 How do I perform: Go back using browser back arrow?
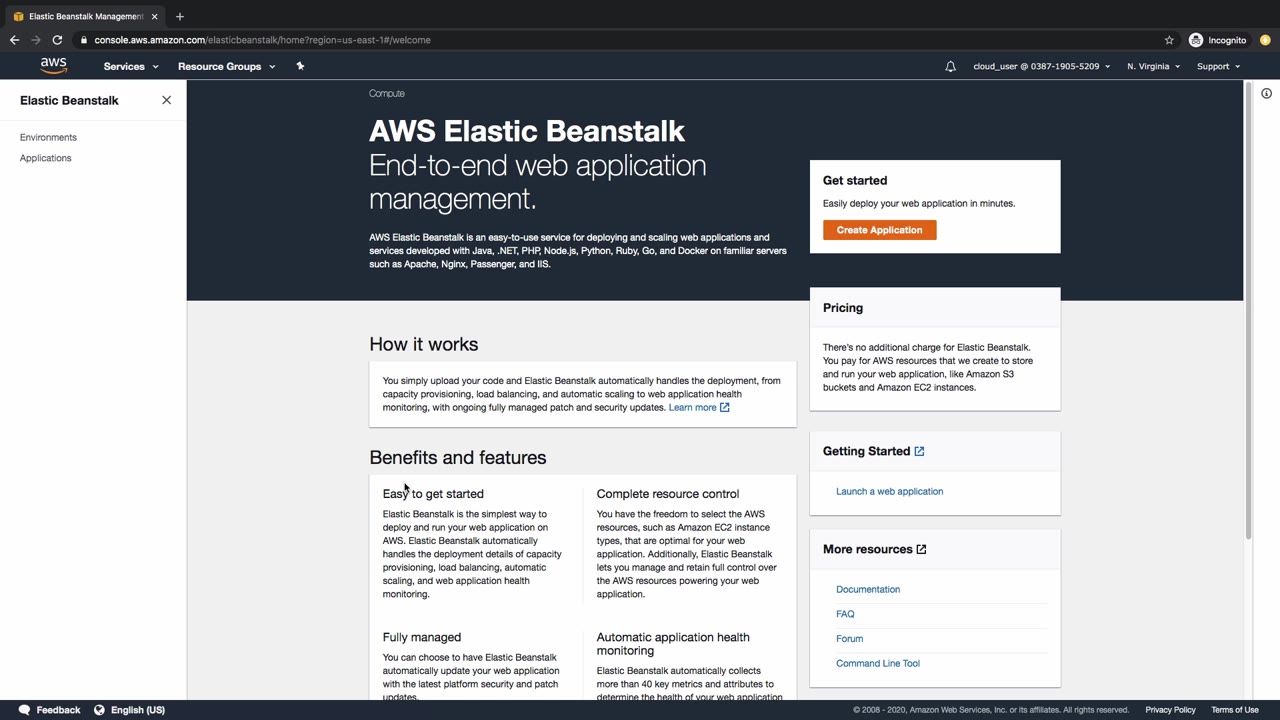coord(14,40)
